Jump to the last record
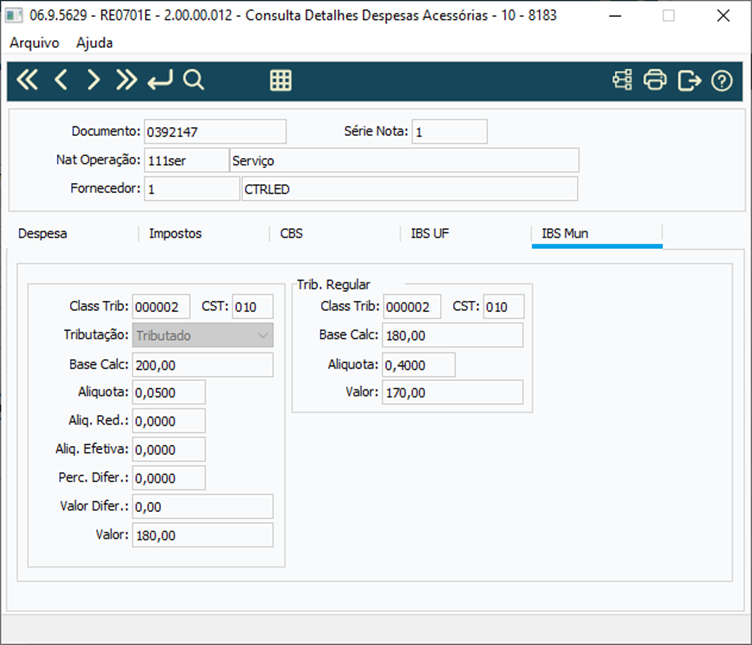This screenshot has height=645, width=752. [x=126, y=80]
